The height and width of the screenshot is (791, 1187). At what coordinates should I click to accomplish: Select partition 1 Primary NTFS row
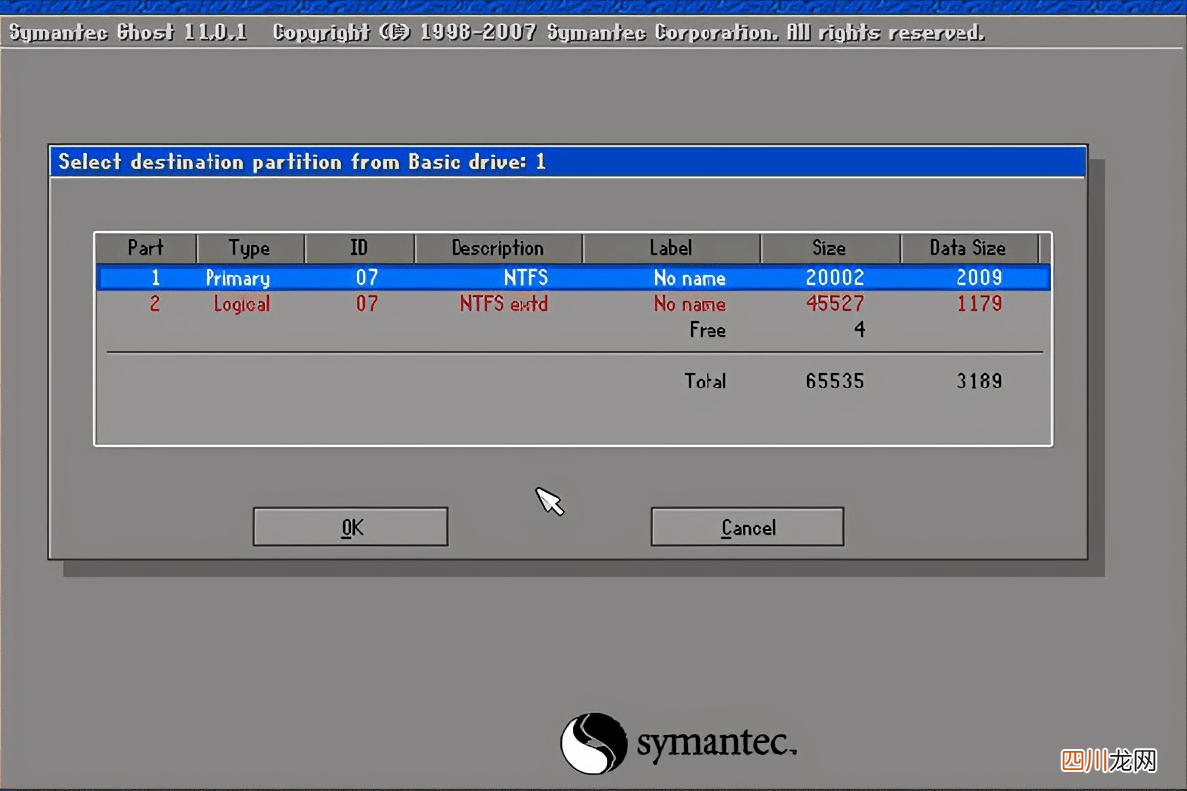(x=573, y=278)
